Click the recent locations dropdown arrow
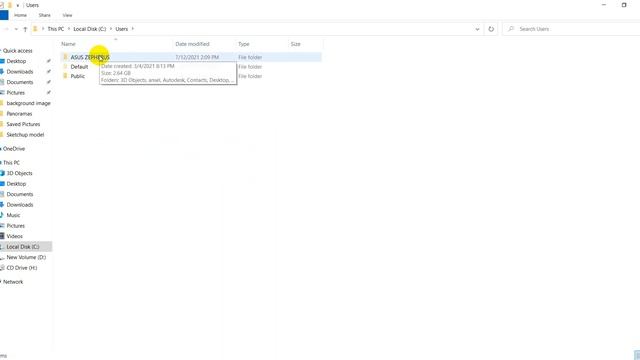 pyautogui.click(x=16, y=29)
